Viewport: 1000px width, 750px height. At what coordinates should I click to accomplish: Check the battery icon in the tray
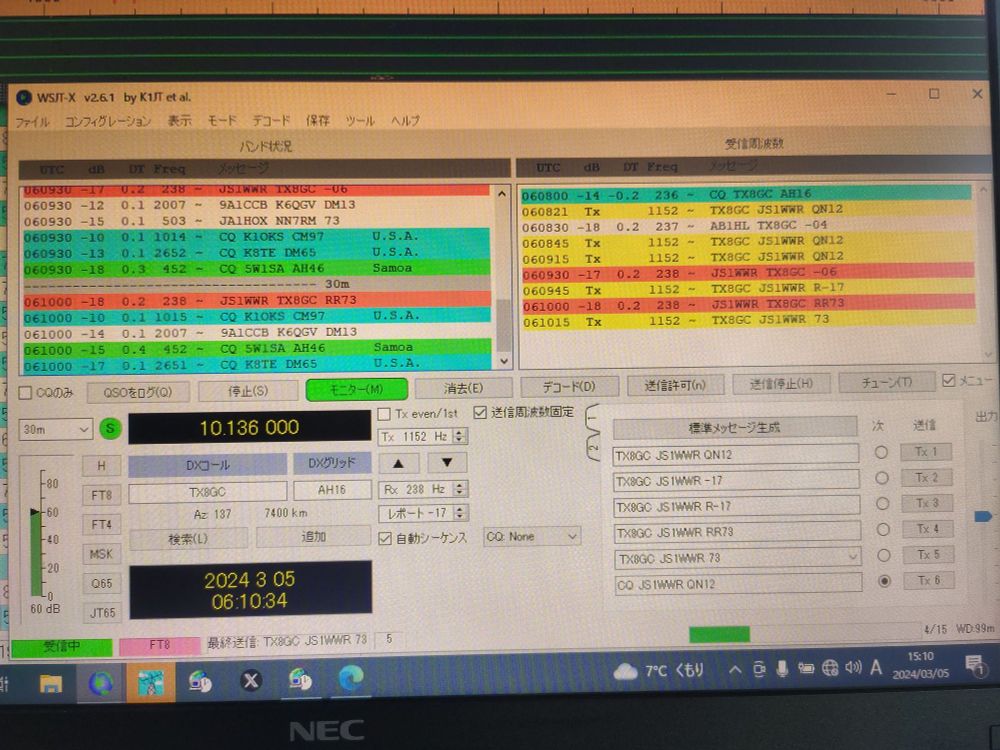(x=805, y=668)
